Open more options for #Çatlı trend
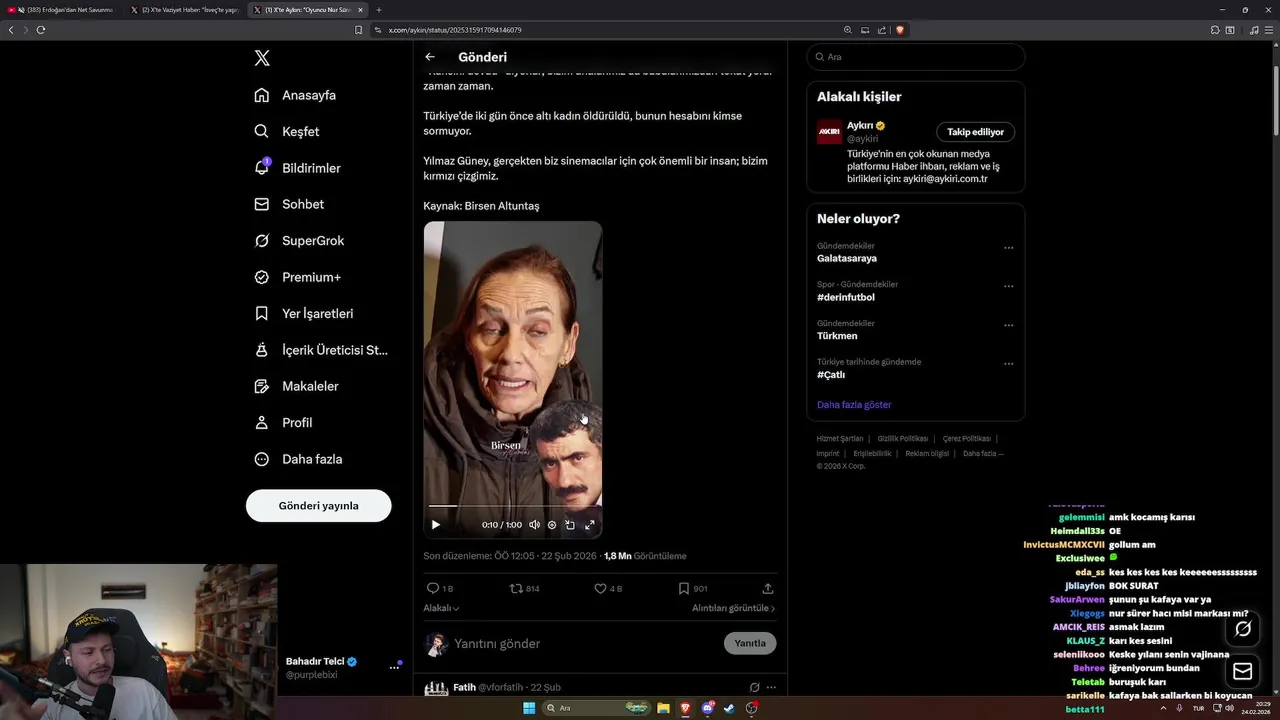1280x720 pixels. (x=1008, y=364)
